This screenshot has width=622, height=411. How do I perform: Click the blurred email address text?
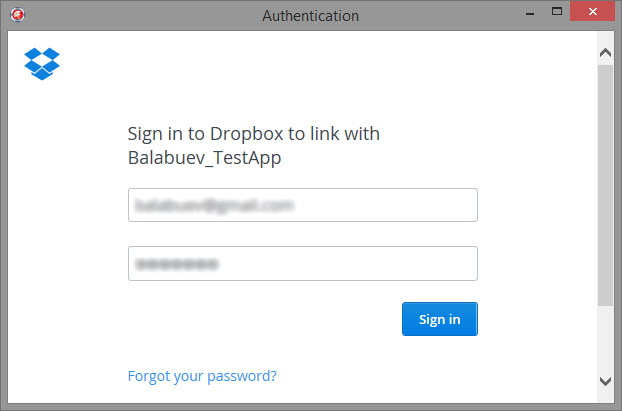click(x=214, y=205)
